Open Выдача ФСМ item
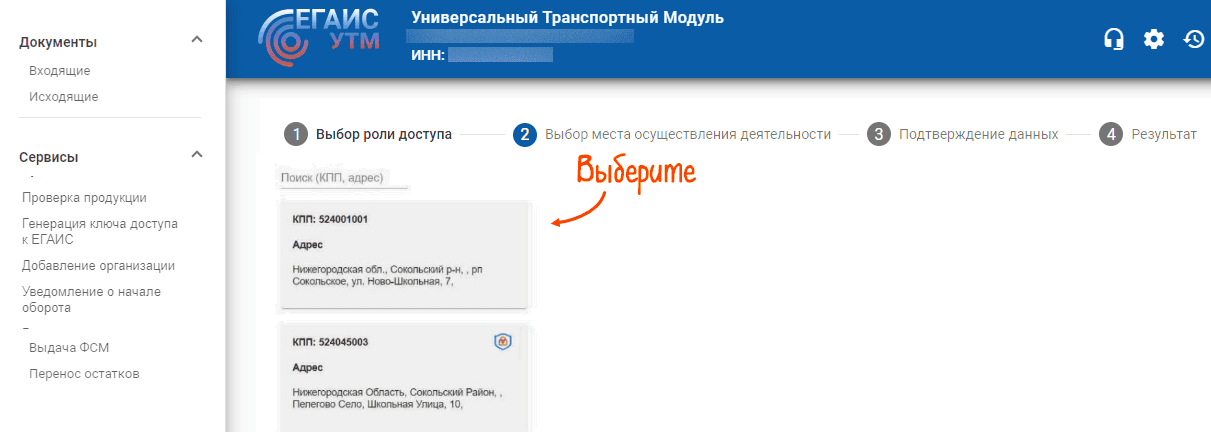Viewport: 1211px width, 432px height. coord(69,348)
